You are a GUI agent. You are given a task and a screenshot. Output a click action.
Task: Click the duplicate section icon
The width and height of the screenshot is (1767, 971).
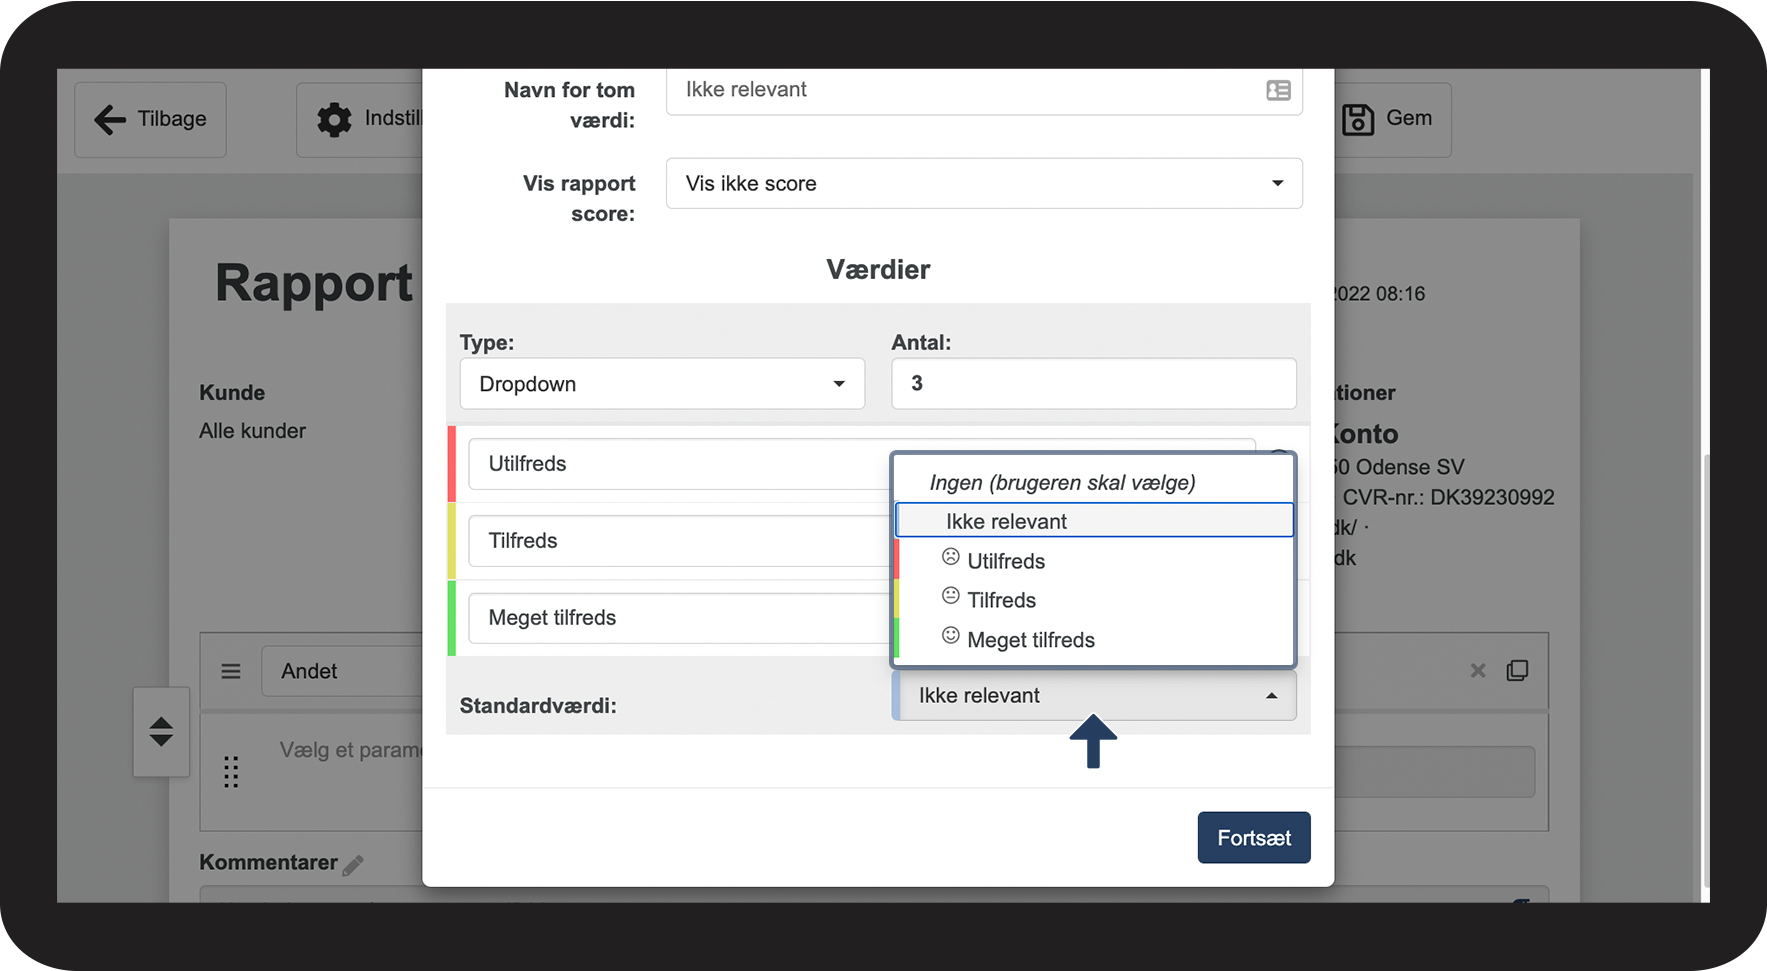coord(1517,671)
